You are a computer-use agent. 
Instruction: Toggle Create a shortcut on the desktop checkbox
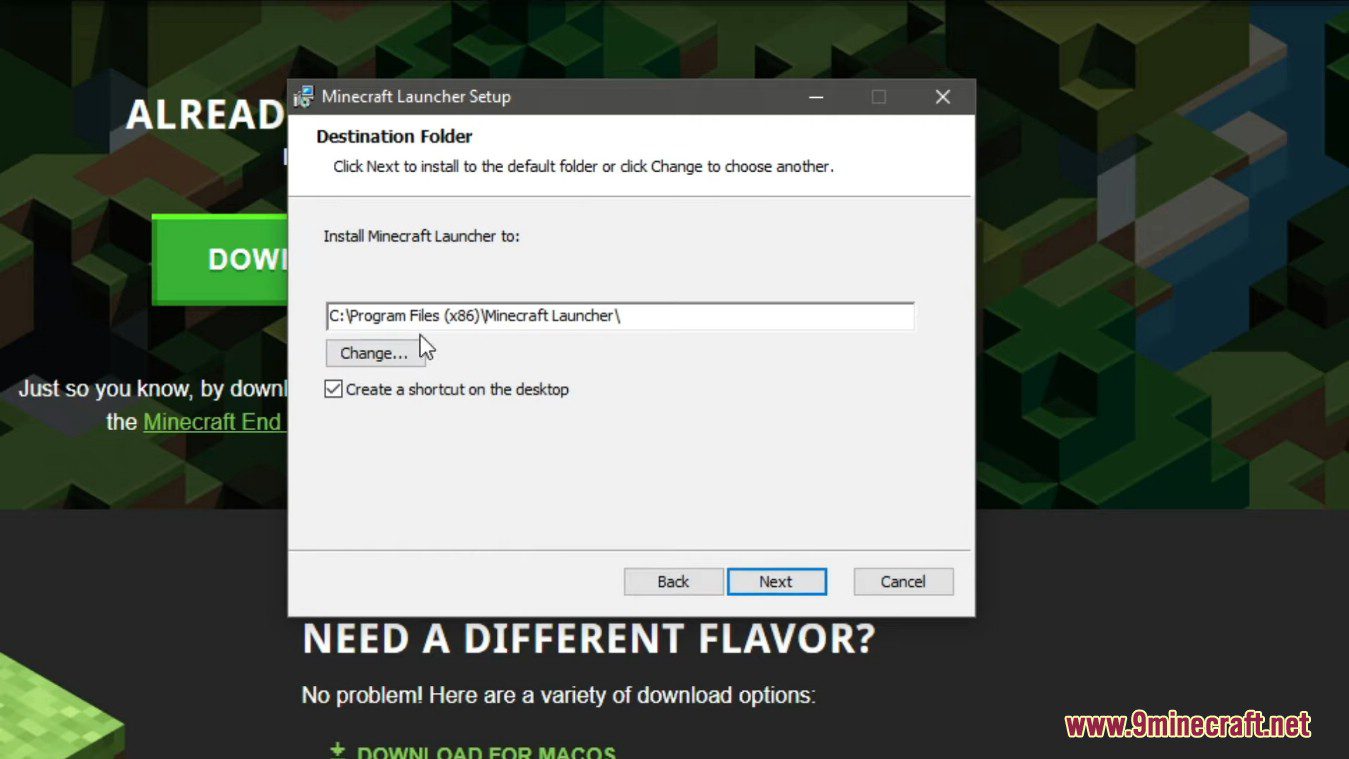334,389
